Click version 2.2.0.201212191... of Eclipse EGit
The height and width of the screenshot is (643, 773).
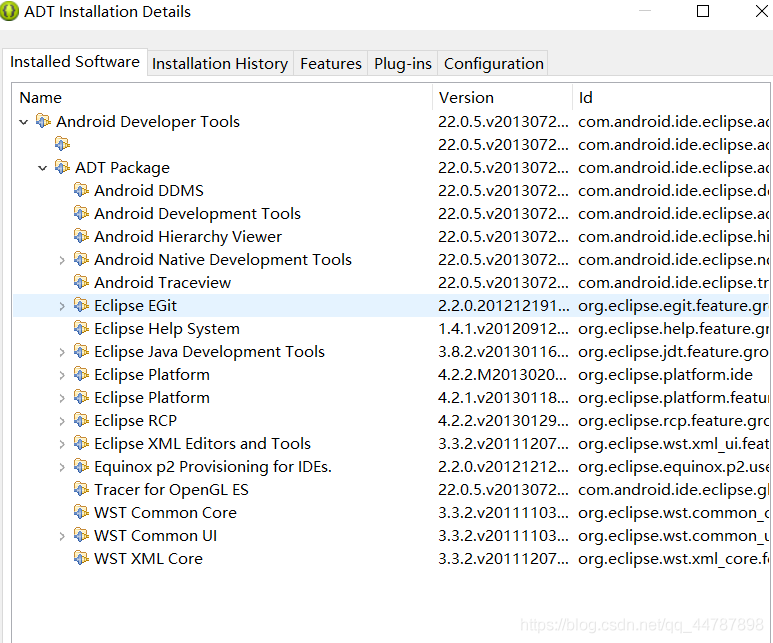click(503, 306)
